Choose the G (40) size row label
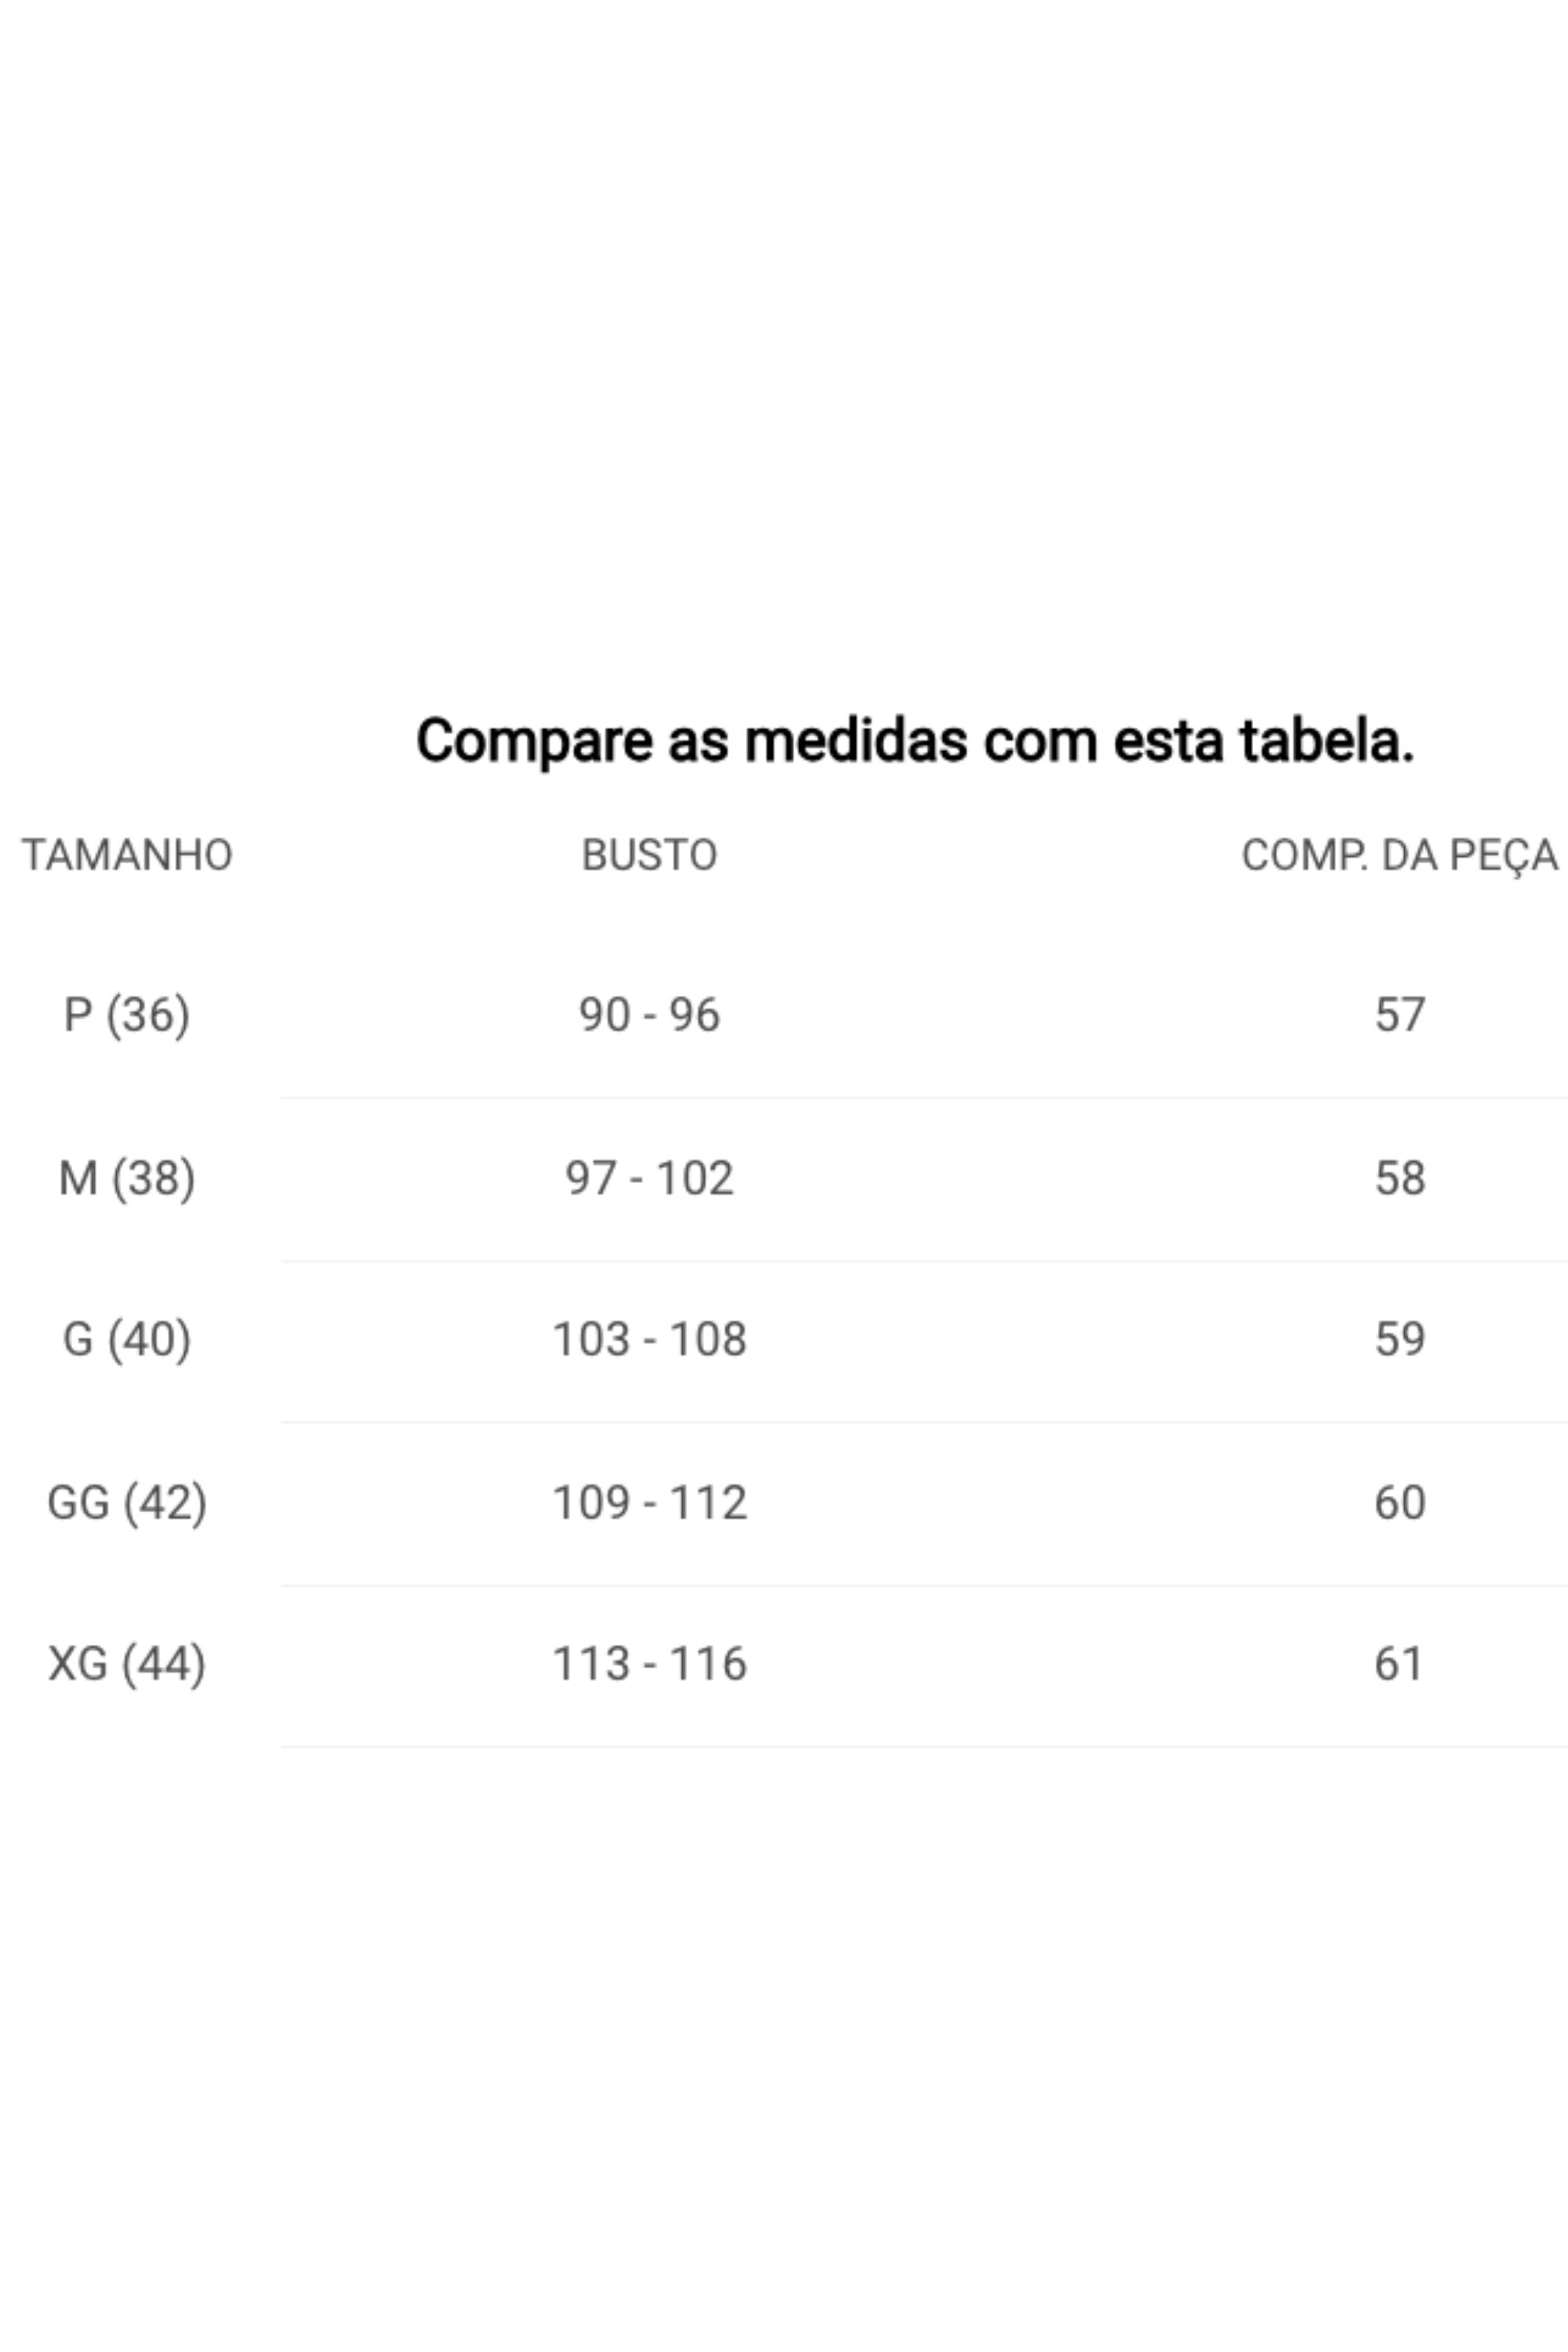The width and height of the screenshot is (1568, 2352). click(127, 1339)
